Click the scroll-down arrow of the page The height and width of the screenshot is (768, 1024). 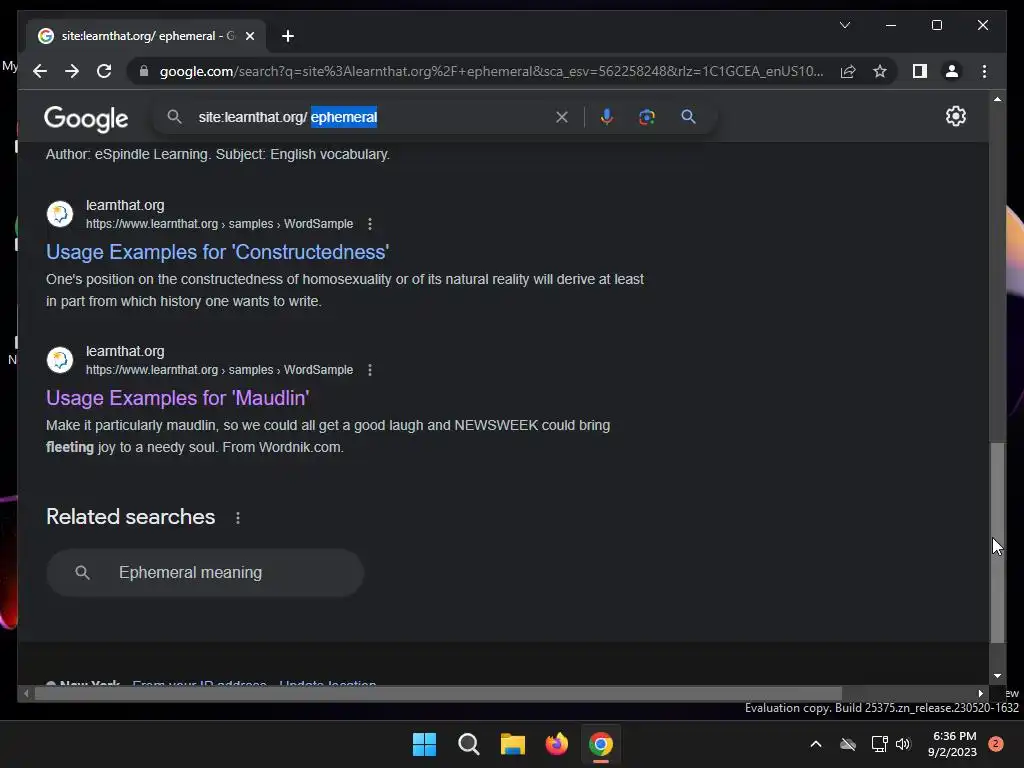click(997, 676)
